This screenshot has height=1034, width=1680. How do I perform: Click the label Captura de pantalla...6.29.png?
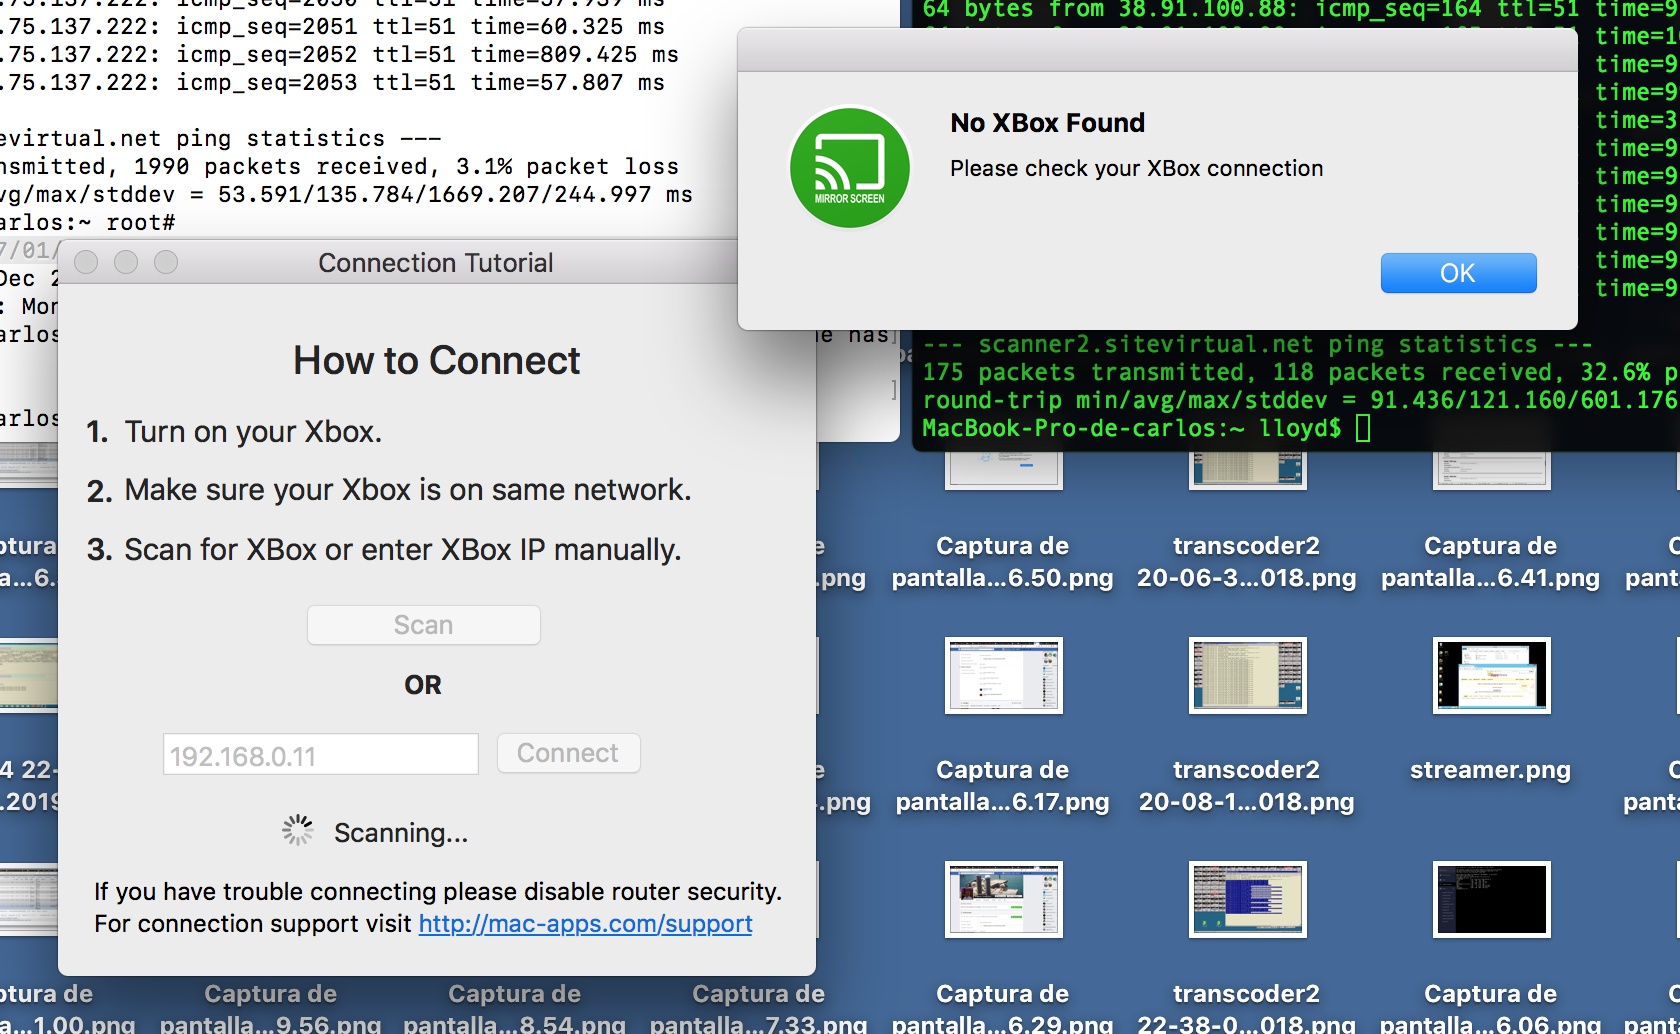tap(1003, 1008)
